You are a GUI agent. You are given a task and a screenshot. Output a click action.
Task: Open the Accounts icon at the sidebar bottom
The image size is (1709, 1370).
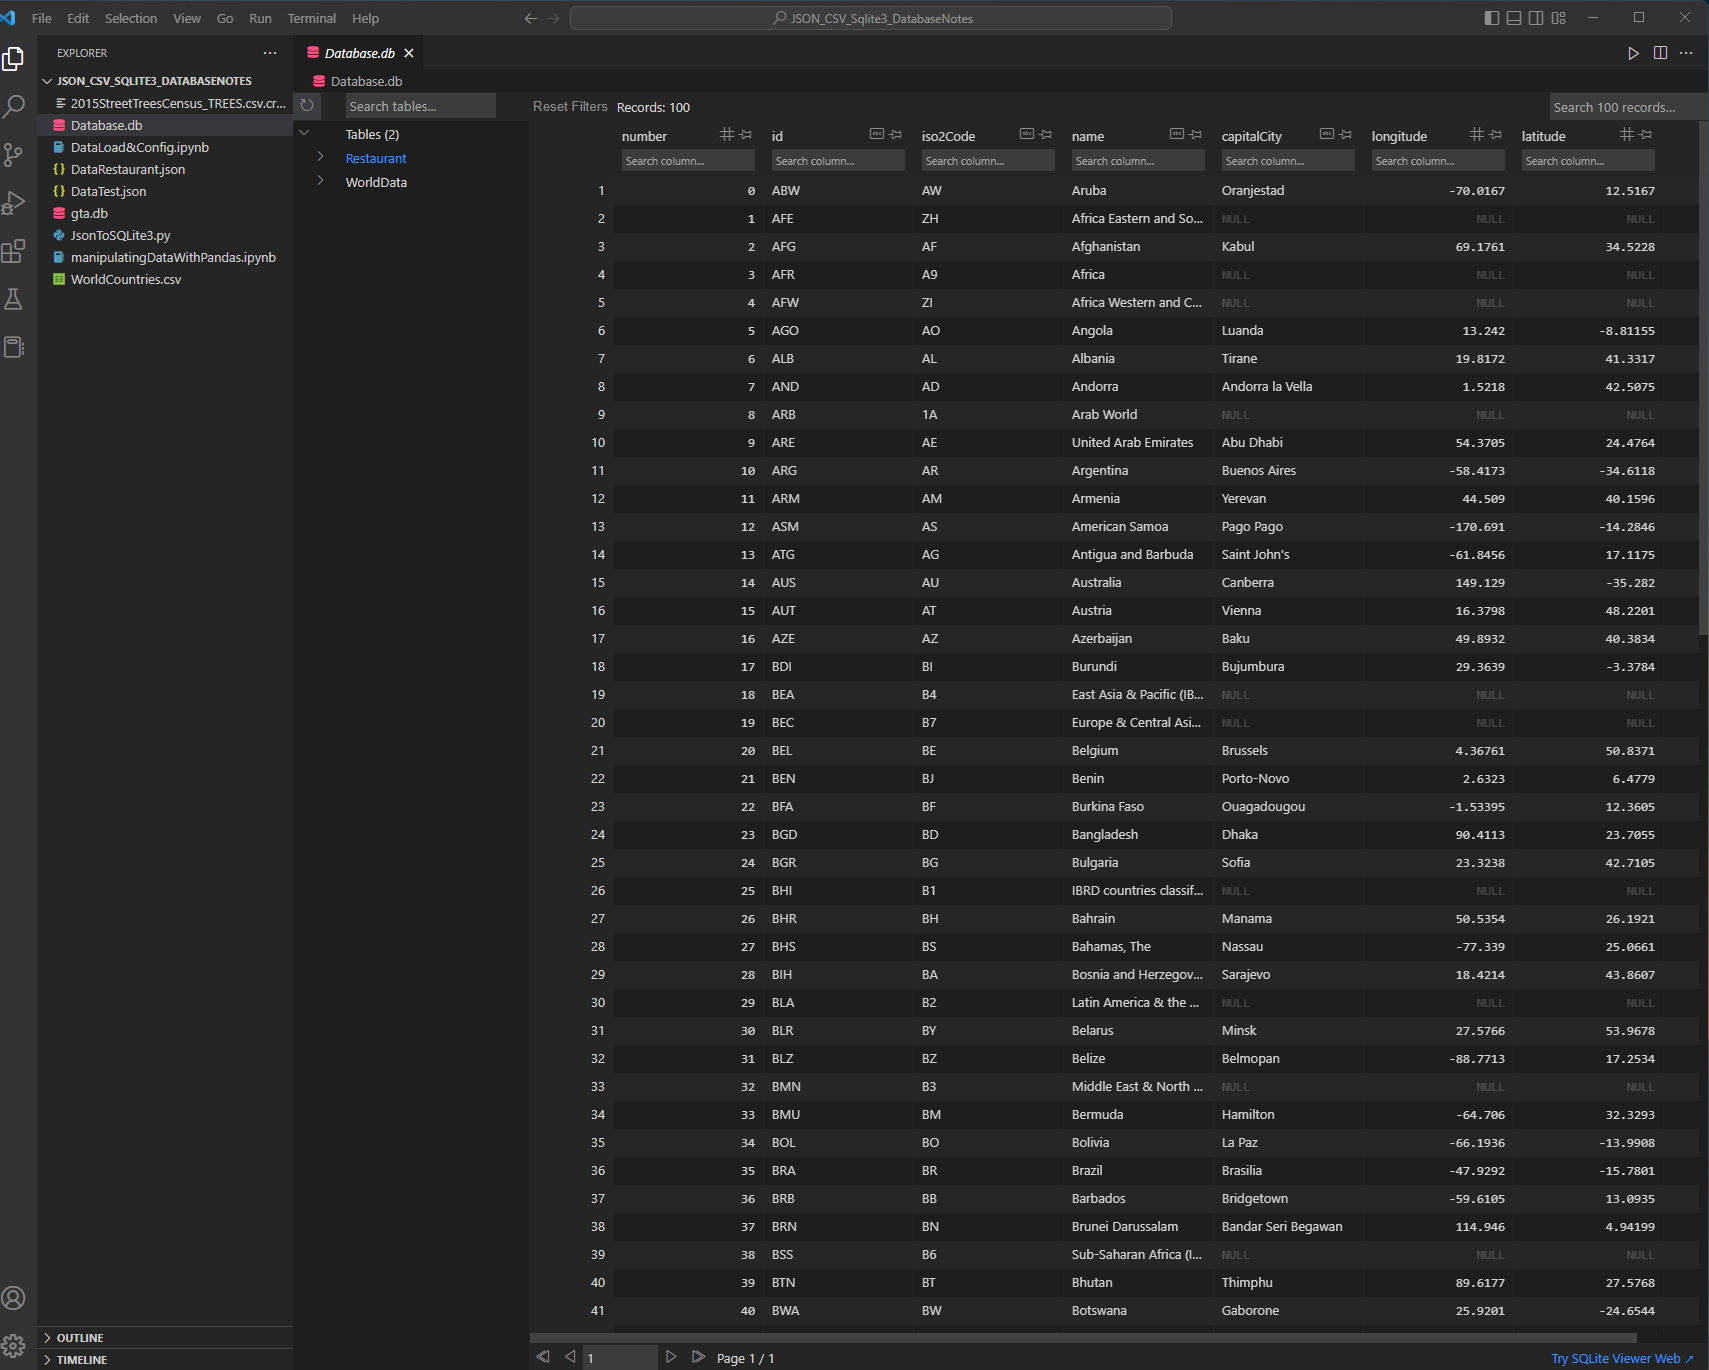click(x=14, y=1297)
